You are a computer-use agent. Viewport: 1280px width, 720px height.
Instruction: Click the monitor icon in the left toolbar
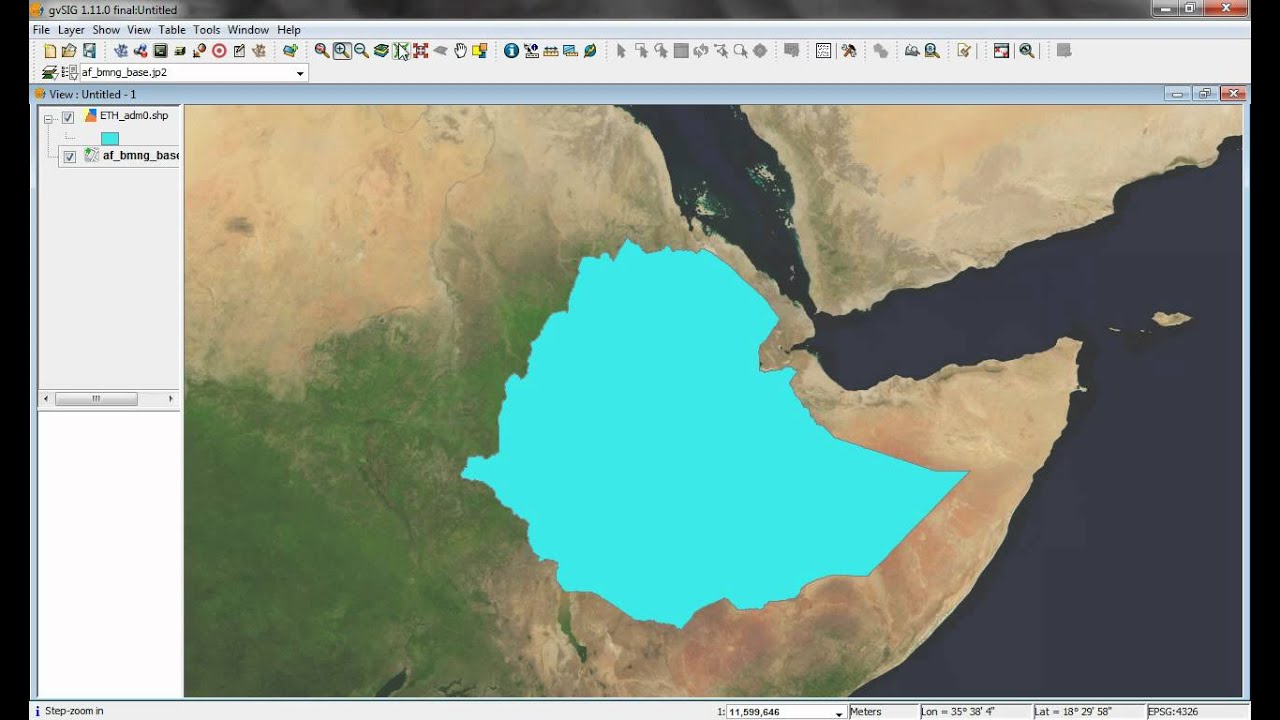point(160,51)
